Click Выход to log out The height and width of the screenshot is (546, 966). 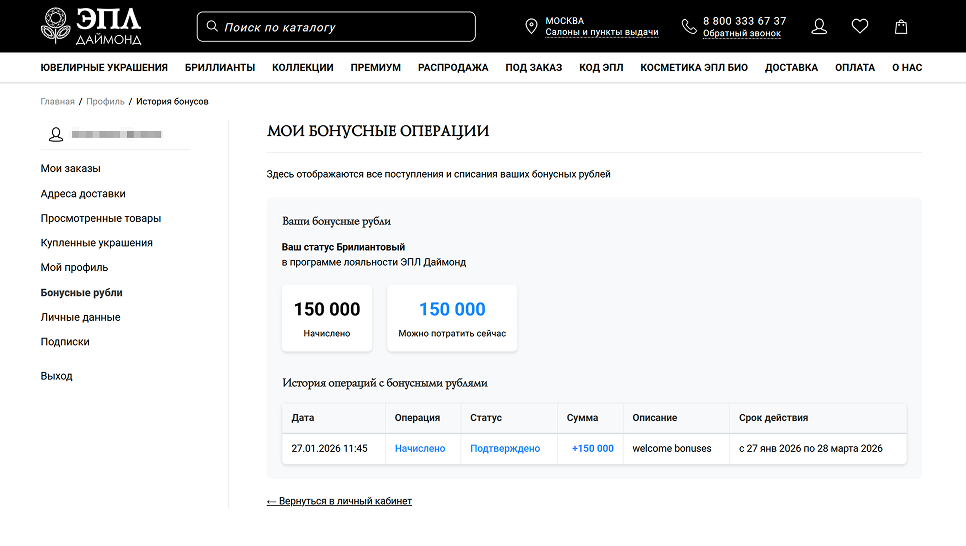click(x=56, y=376)
